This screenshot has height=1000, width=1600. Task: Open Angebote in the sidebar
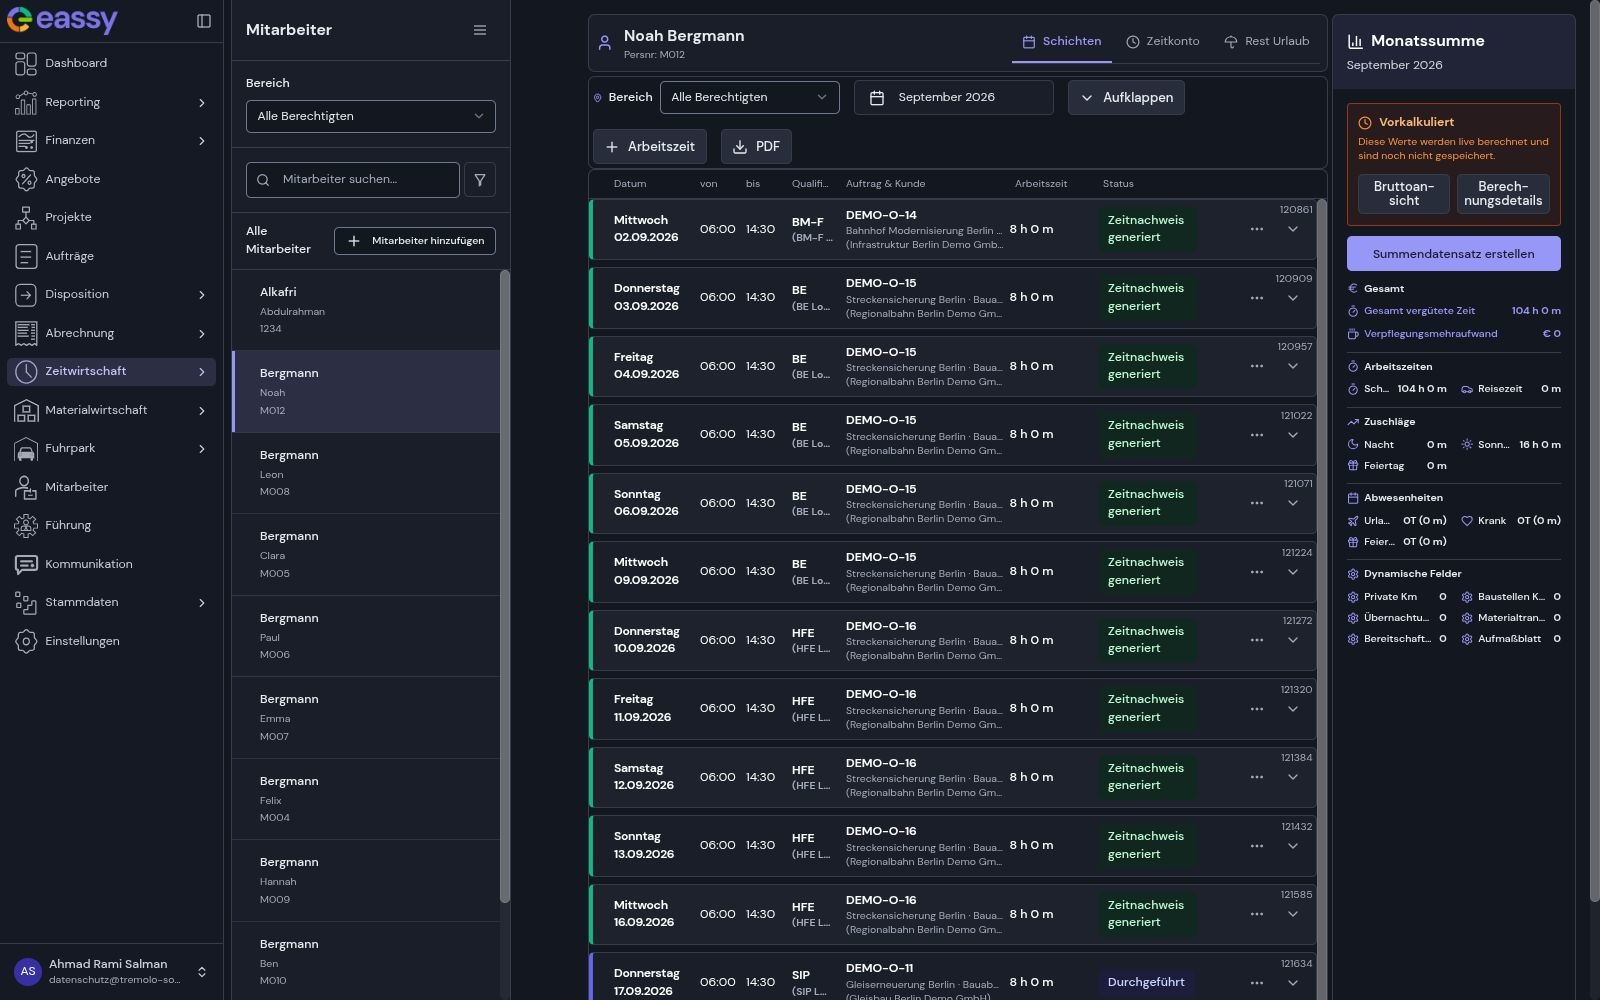click(111, 179)
